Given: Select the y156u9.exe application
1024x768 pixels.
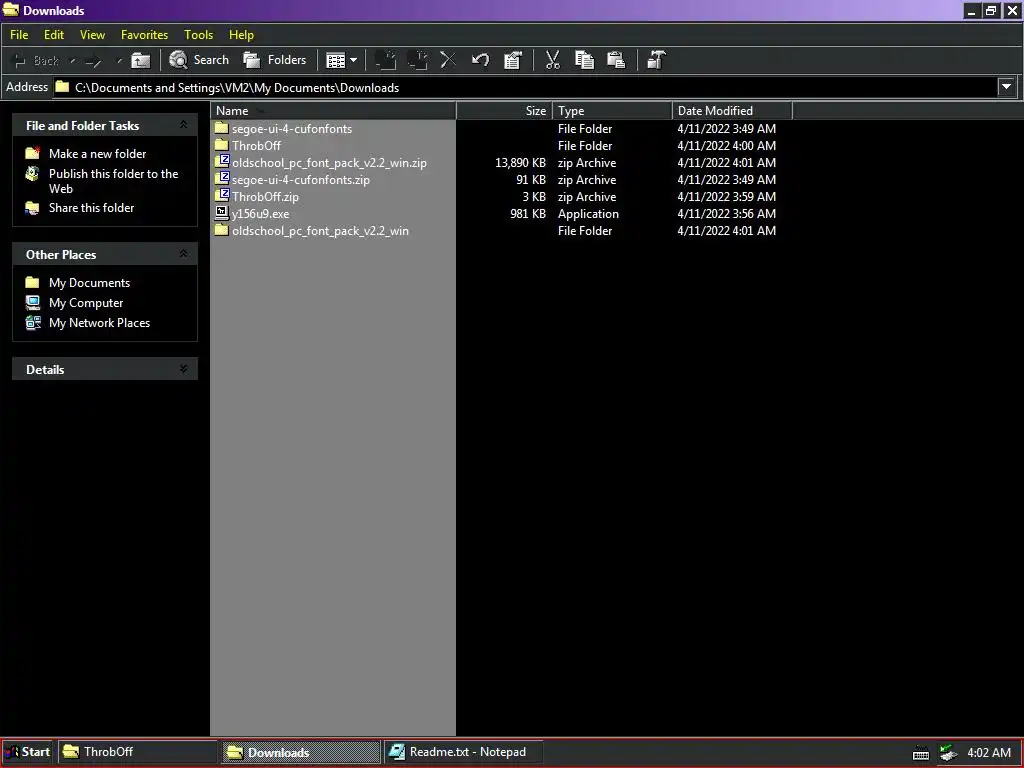Looking at the screenshot, I should [x=260, y=214].
